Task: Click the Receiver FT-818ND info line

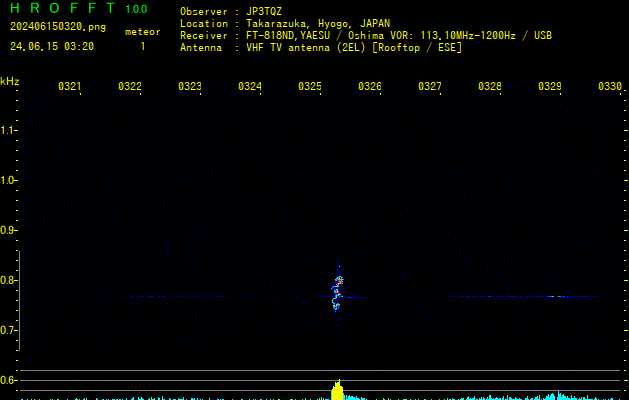Action: (365, 35)
